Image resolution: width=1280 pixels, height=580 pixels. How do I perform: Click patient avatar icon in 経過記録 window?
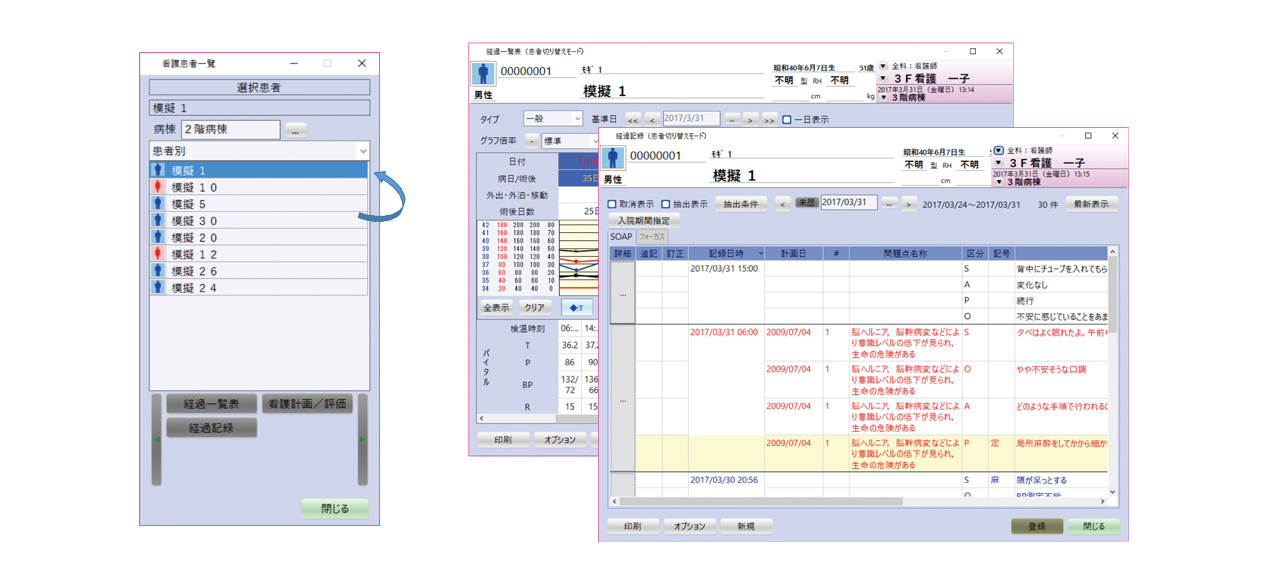pyautogui.click(x=612, y=157)
